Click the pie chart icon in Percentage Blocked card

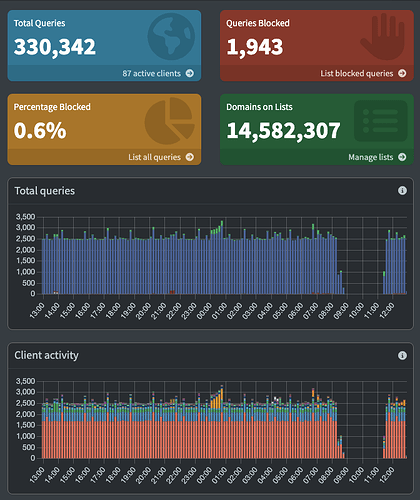(170, 121)
